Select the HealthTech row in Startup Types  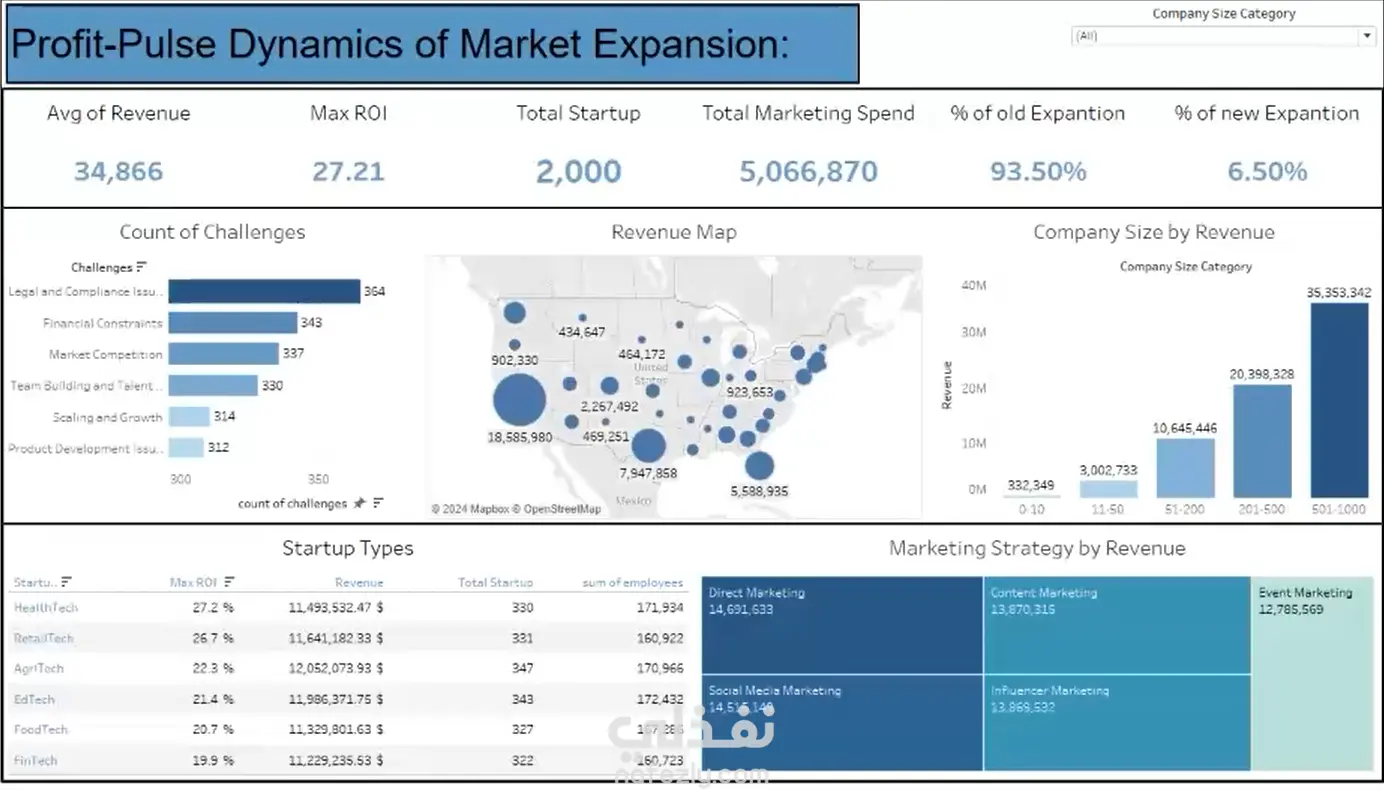pos(348,608)
